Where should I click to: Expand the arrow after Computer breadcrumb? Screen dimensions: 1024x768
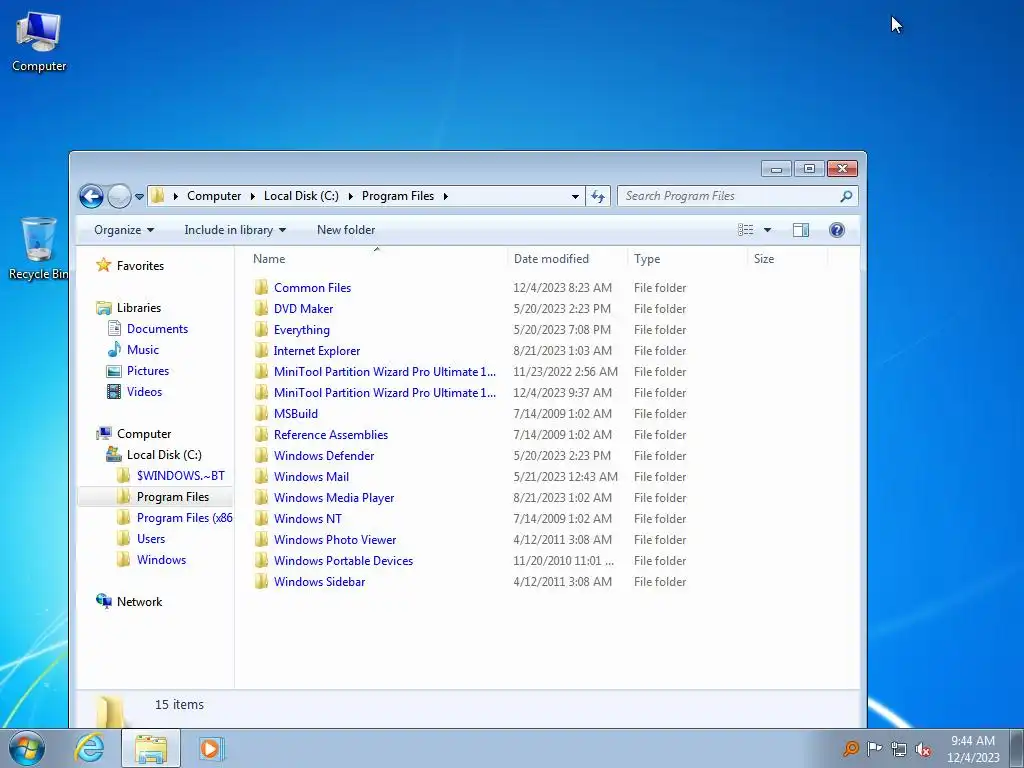(x=253, y=196)
